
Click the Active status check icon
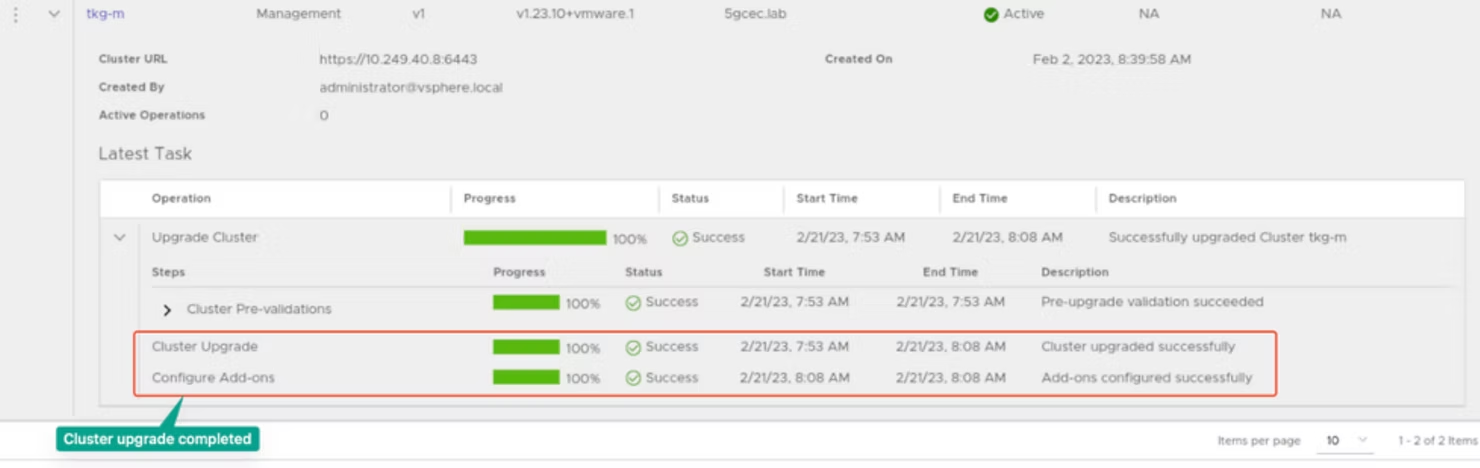[x=991, y=15]
